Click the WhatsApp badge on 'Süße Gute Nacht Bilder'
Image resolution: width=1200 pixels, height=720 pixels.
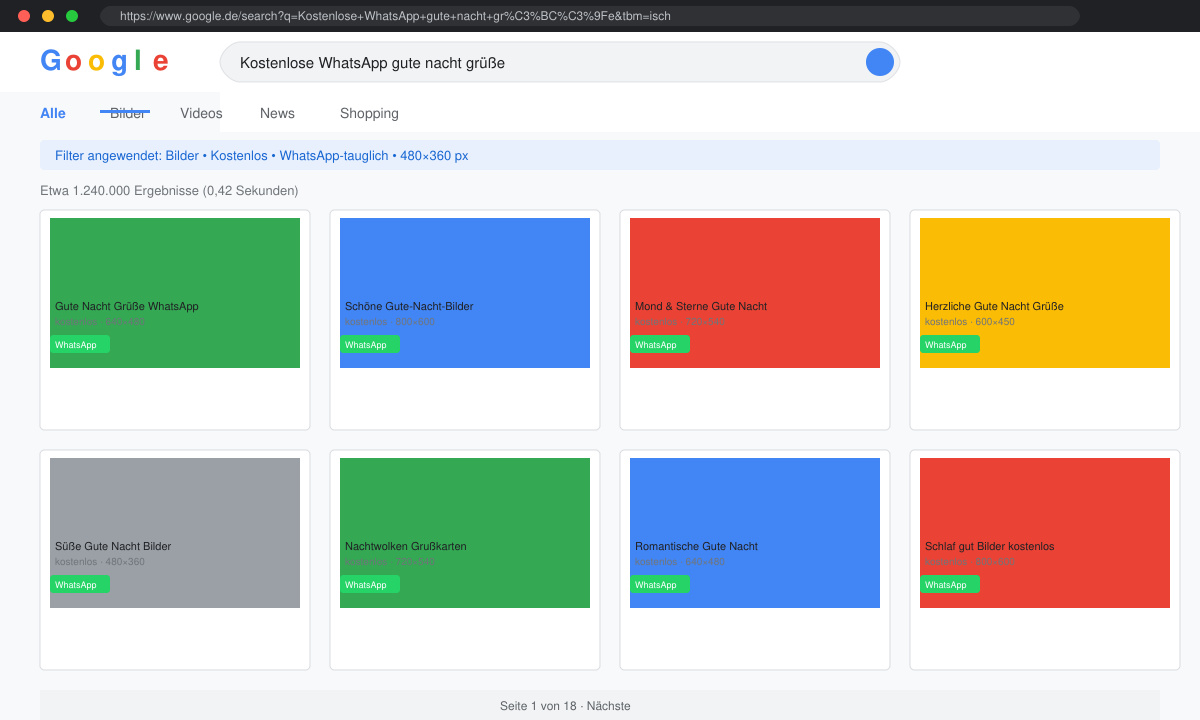pos(80,584)
